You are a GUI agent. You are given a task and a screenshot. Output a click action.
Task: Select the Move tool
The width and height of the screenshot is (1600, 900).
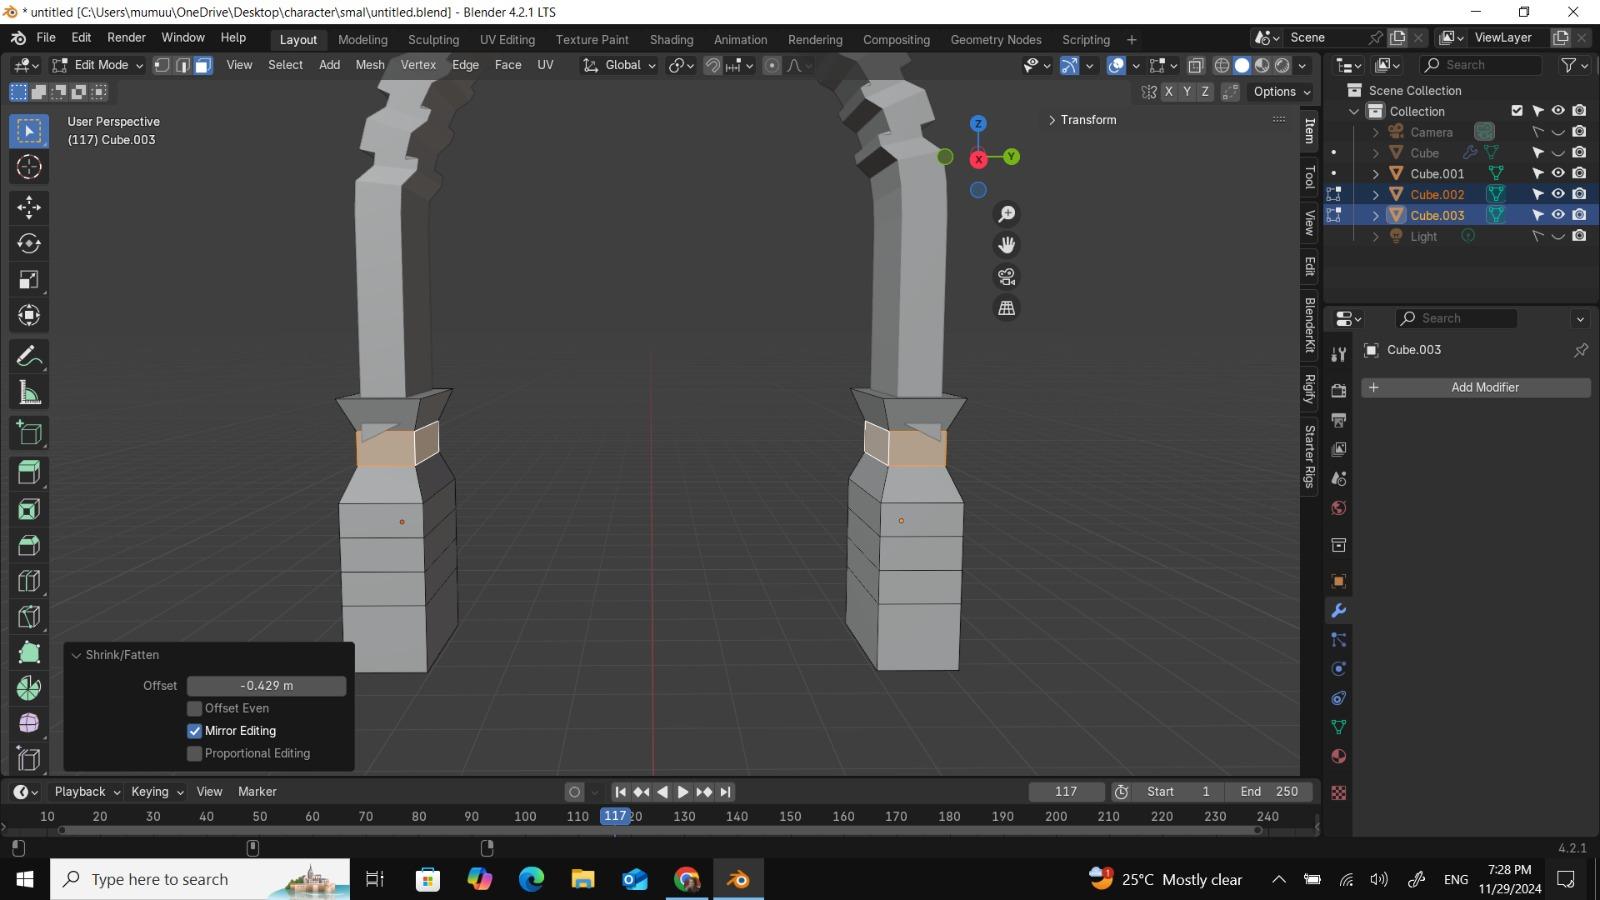(29, 208)
